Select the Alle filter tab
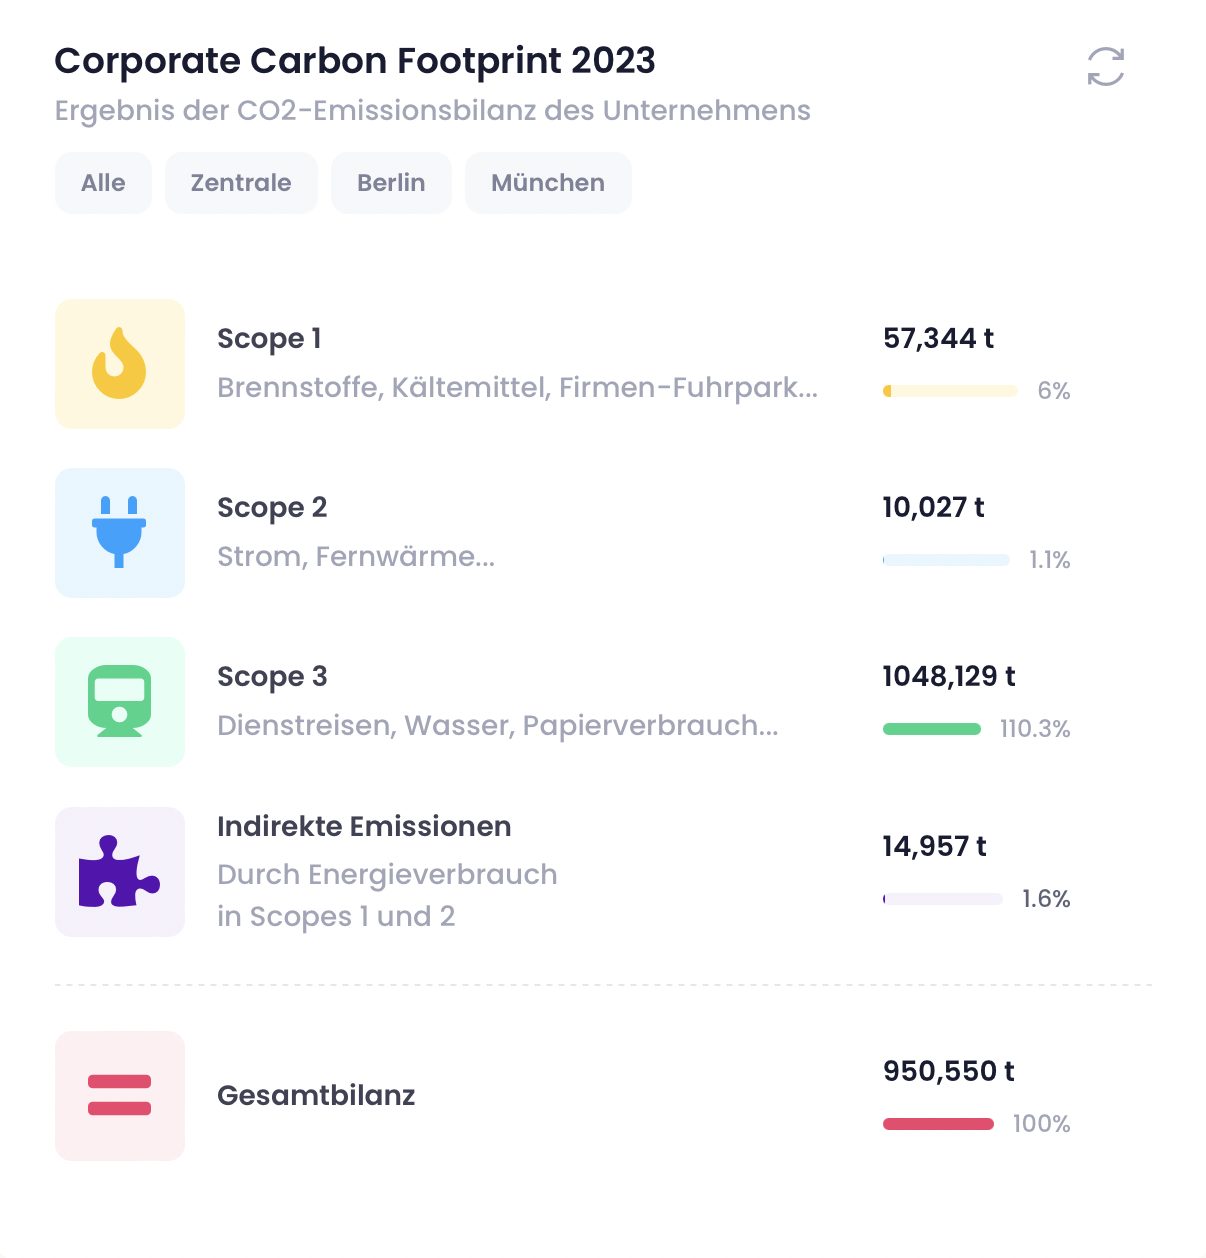Image resolution: width=1206 pixels, height=1258 pixels. tap(103, 183)
